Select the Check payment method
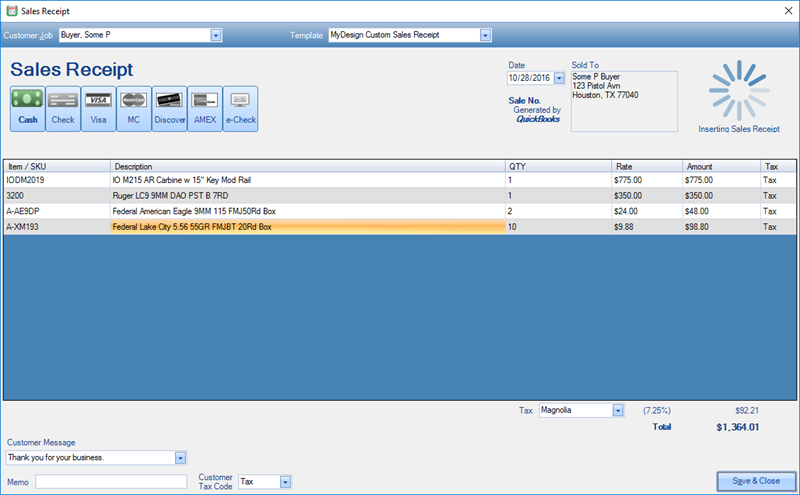This screenshot has height=495, width=800. [63, 109]
